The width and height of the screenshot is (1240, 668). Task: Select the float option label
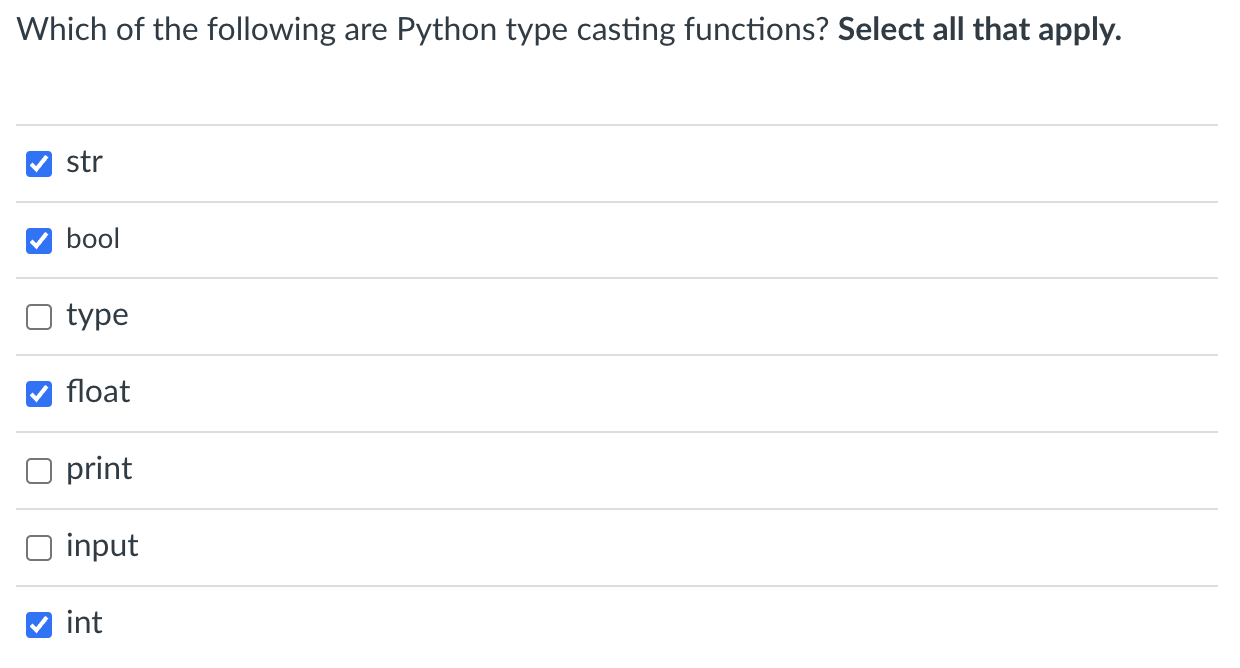tap(98, 392)
